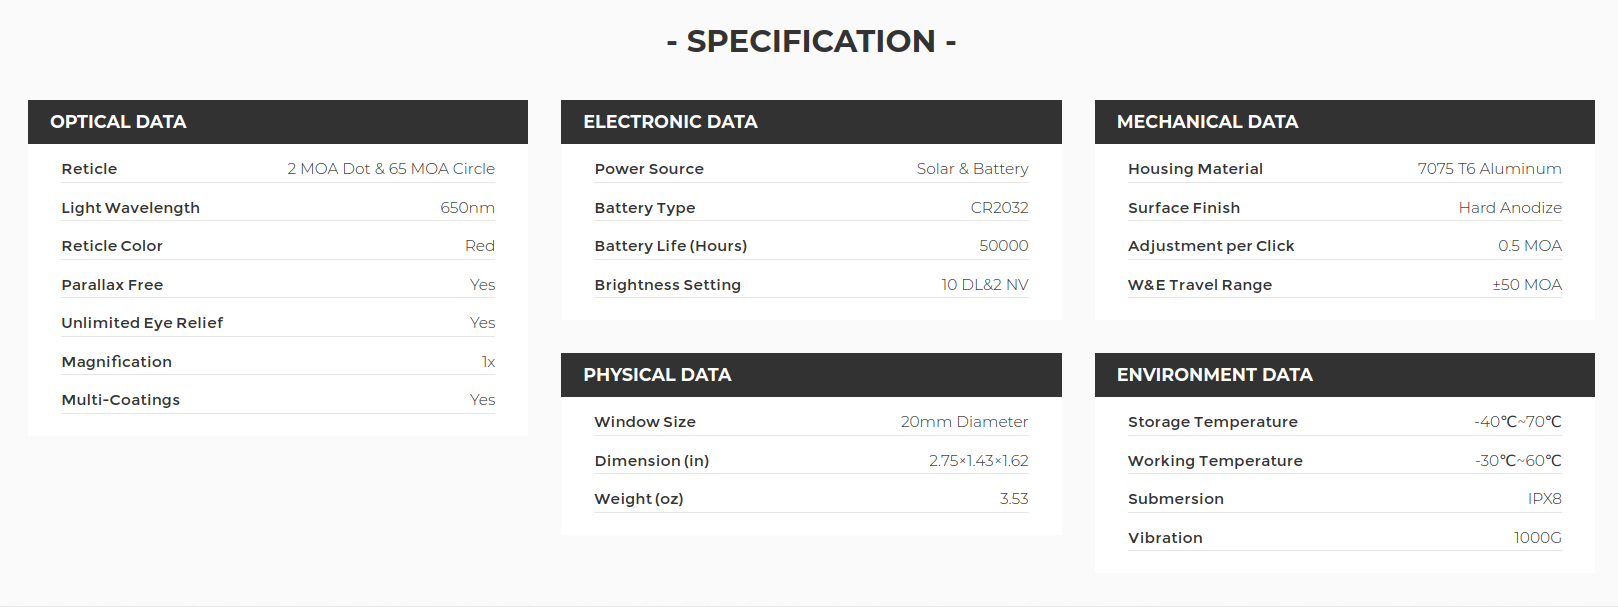The height and width of the screenshot is (607, 1618).
Task: Click the Hard Anodize surface finish value
Action: 1510,208
